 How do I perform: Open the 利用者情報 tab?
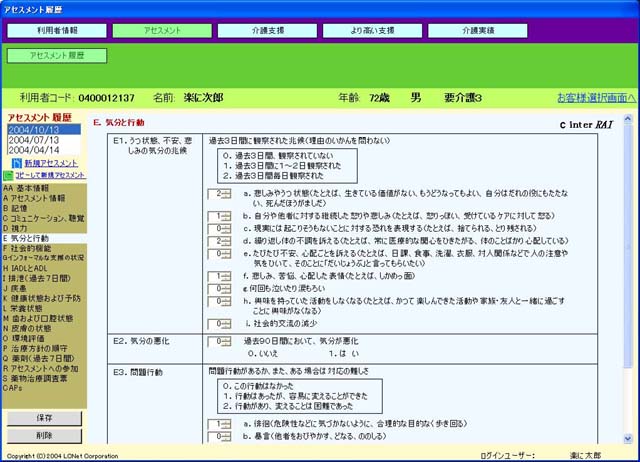click(x=56, y=30)
